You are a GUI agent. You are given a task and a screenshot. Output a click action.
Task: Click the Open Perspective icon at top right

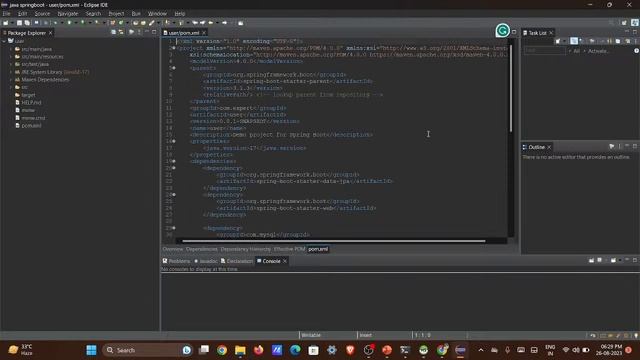coord(624,23)
